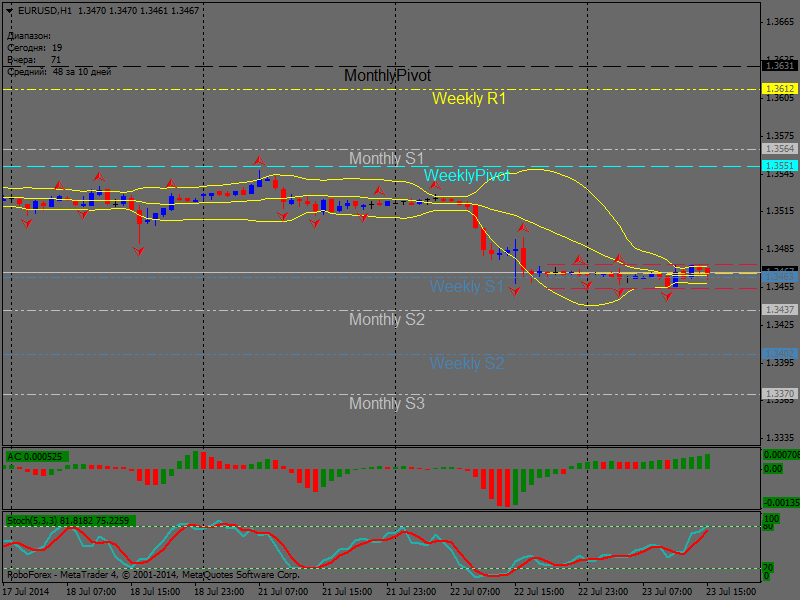Select the gray 1.3564 price tag
Screen dimensions: 800x600
[779, 148]
